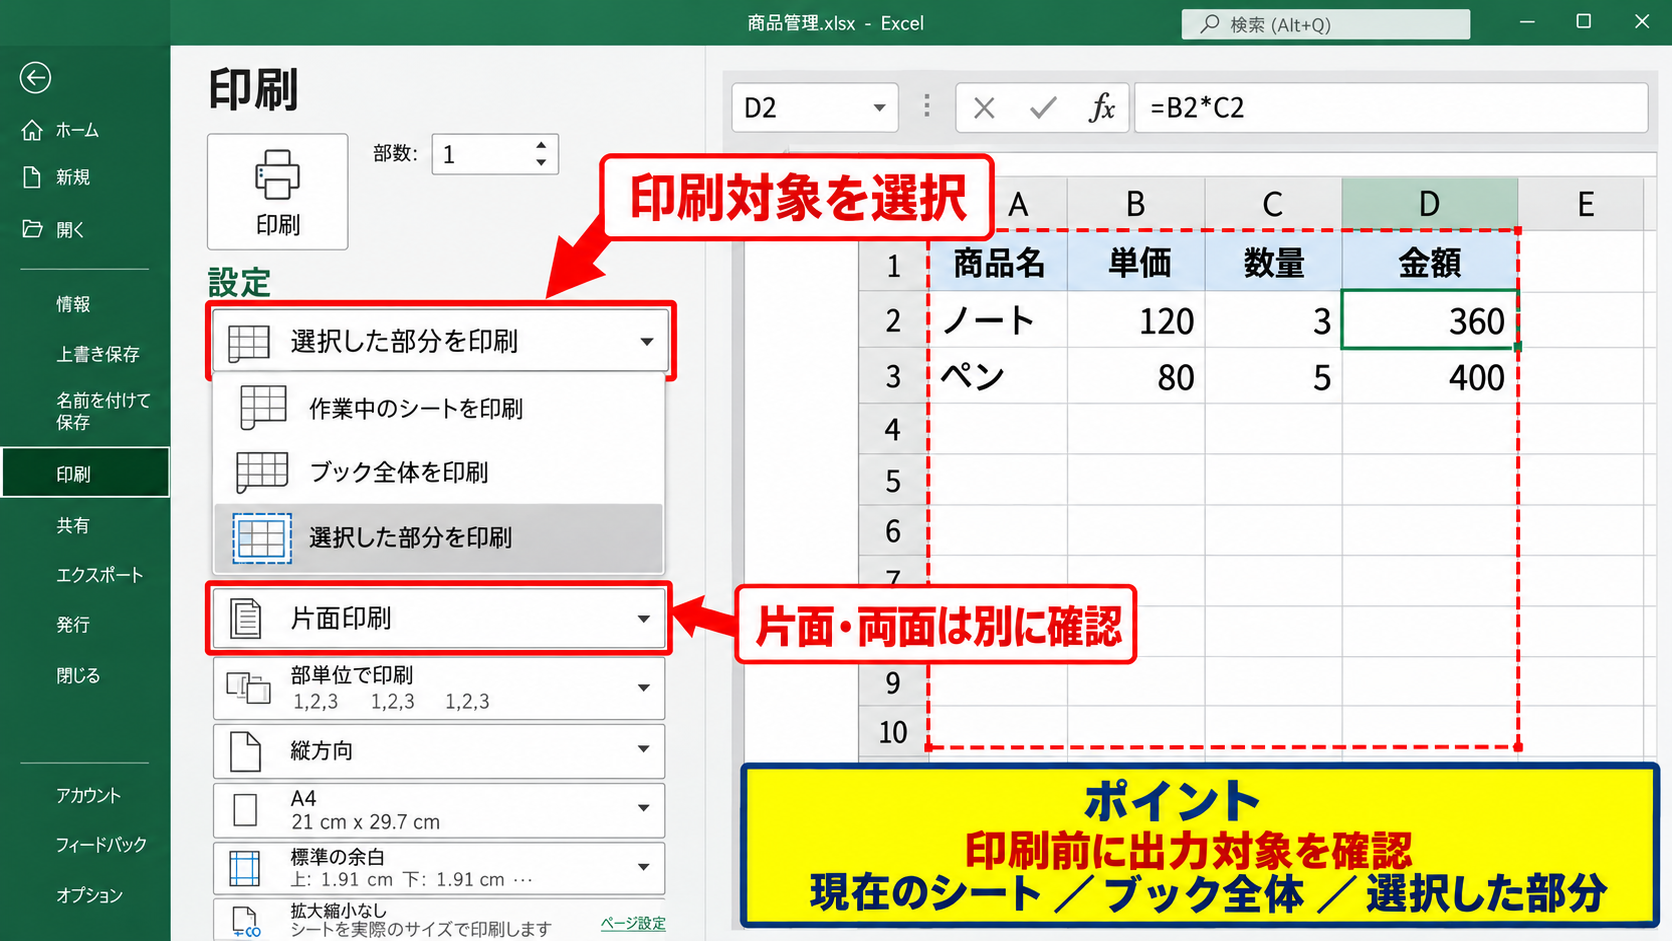This screenshot has height=941, width=1672.
Task: Select column header B
Action: click(x=1136, y=204)
